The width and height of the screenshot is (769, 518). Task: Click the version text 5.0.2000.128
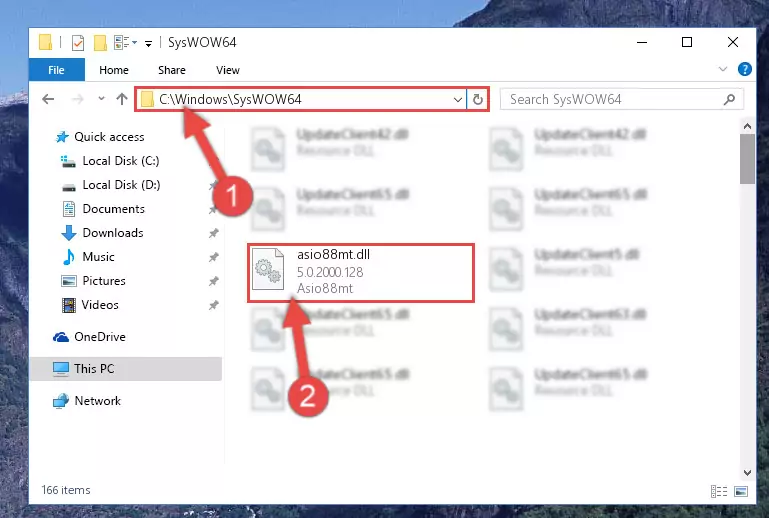point(330,272)
